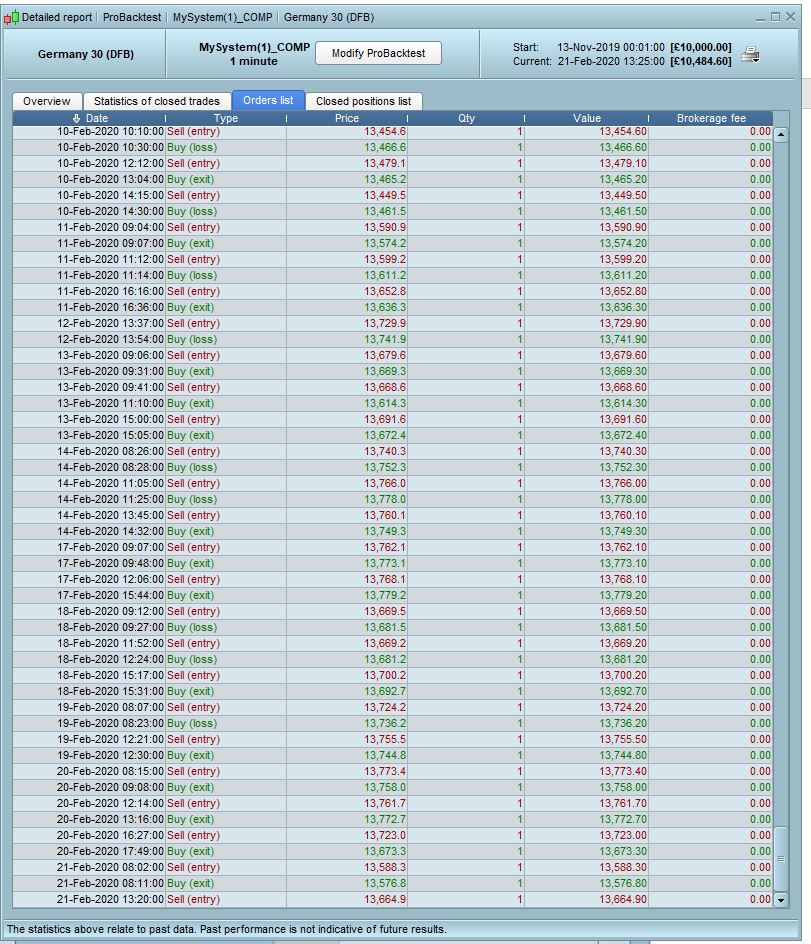811x944 pixels.
Task: Click the Date column sort arrow icon
Action: pyautogui.click(x=76, y=118)
